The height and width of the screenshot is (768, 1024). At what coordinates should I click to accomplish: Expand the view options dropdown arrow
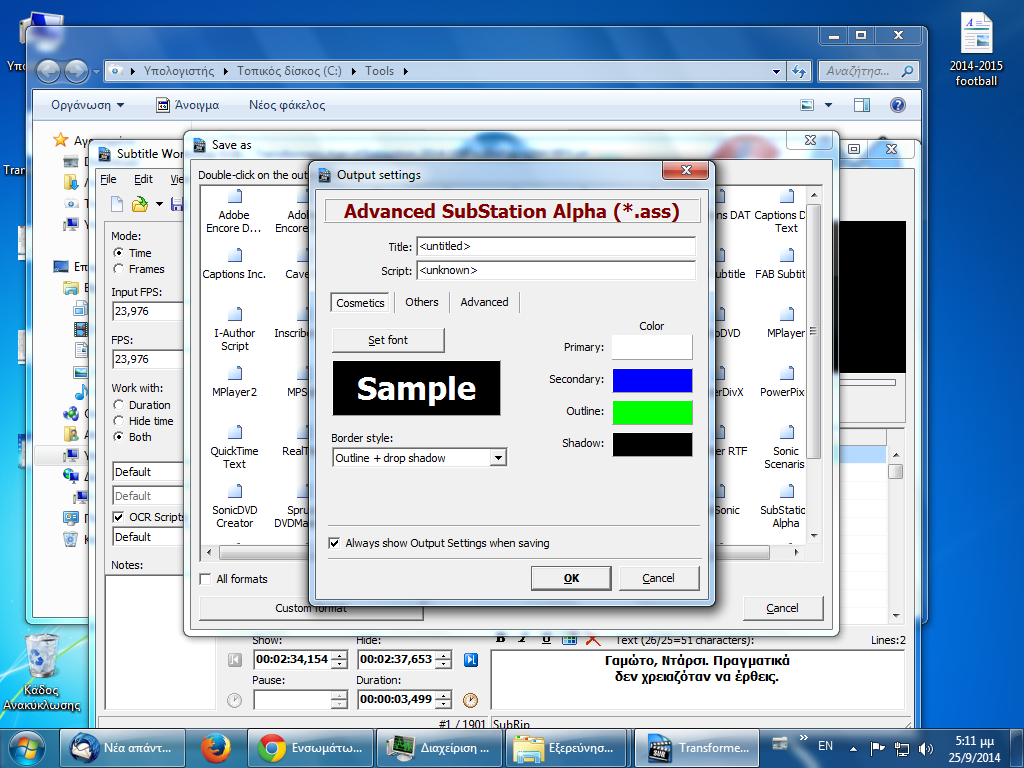(828, 105)
